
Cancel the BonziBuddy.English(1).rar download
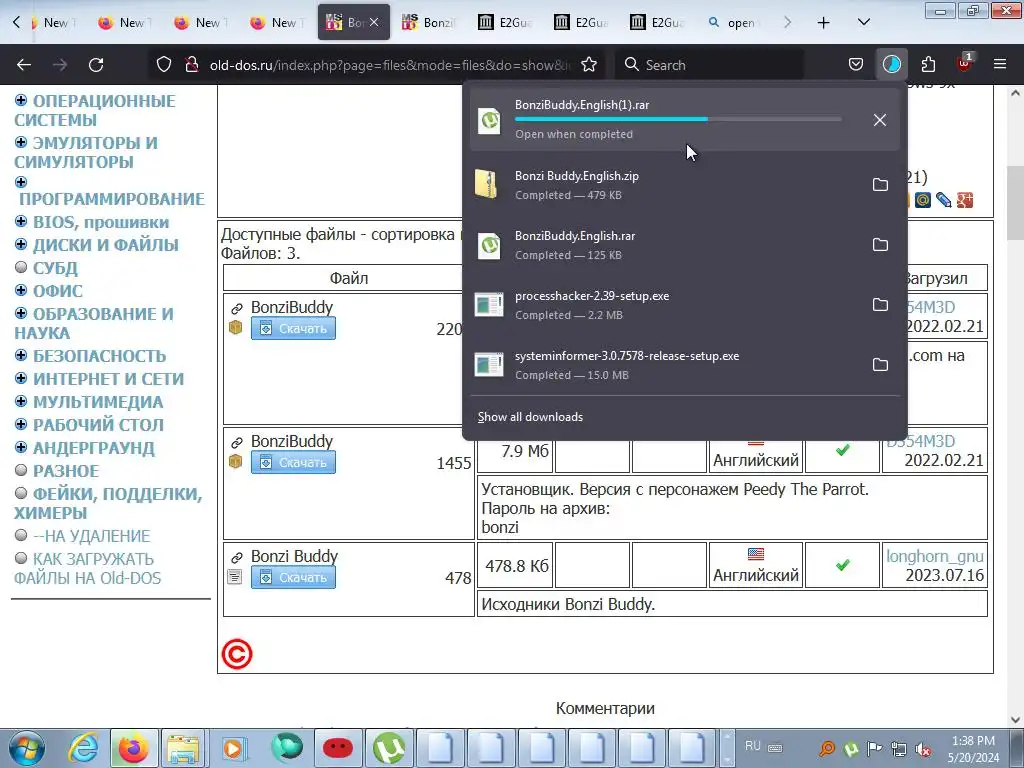point(880,120)
